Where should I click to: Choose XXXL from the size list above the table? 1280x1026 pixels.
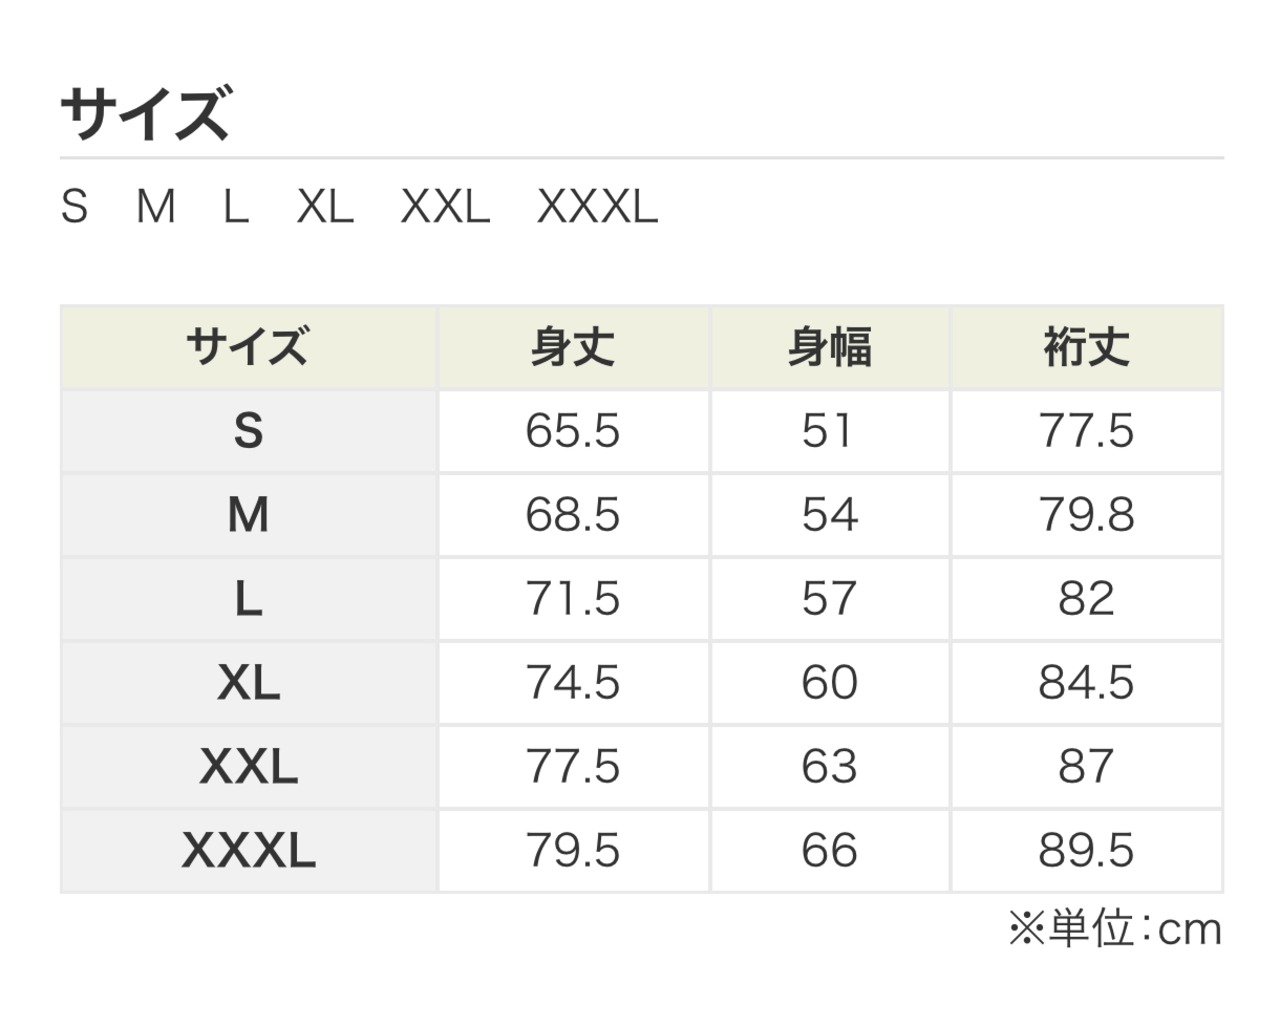(x=597, y=207)
